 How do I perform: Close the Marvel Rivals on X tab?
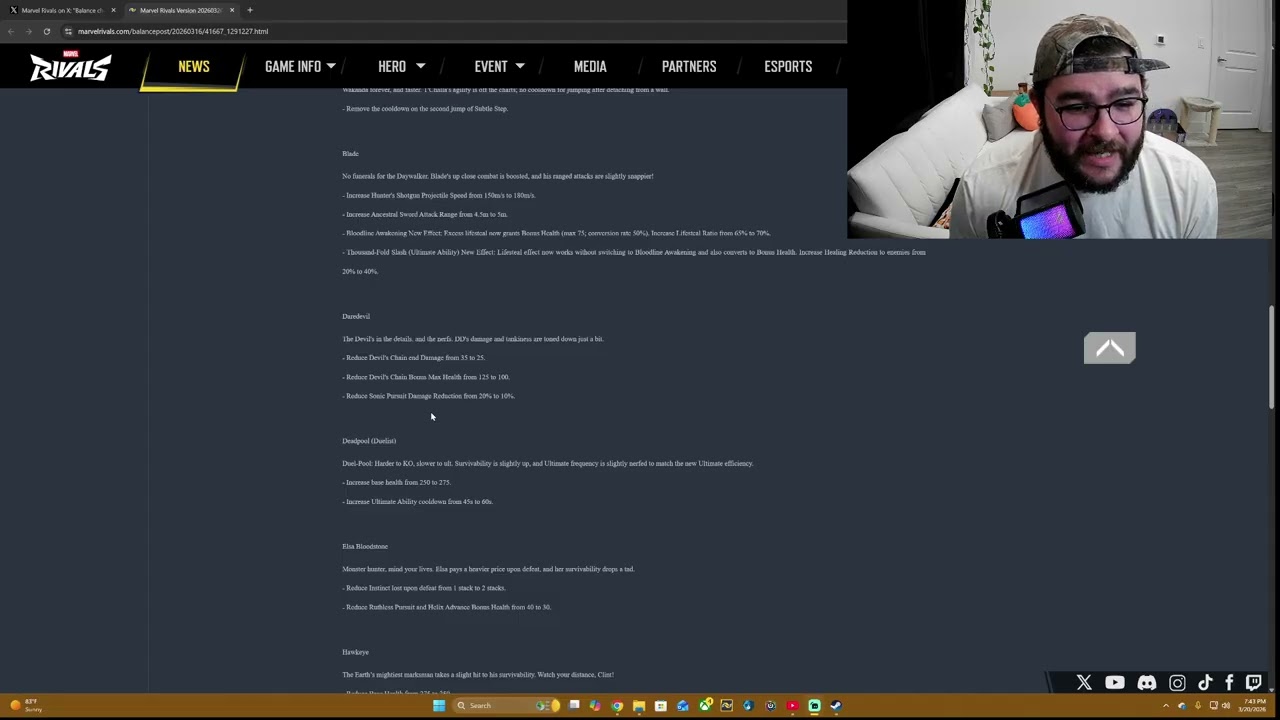[113, 10]
